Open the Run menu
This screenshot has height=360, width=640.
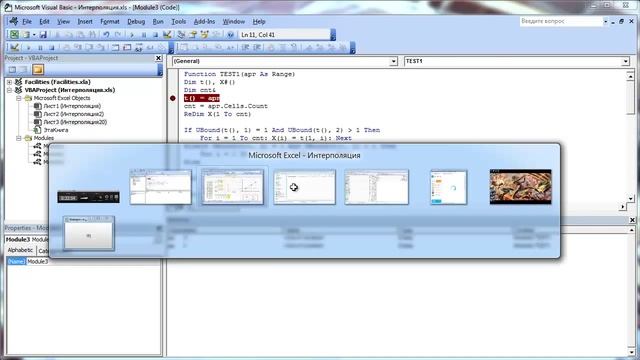pyautogui.click(x=158, y=22)
